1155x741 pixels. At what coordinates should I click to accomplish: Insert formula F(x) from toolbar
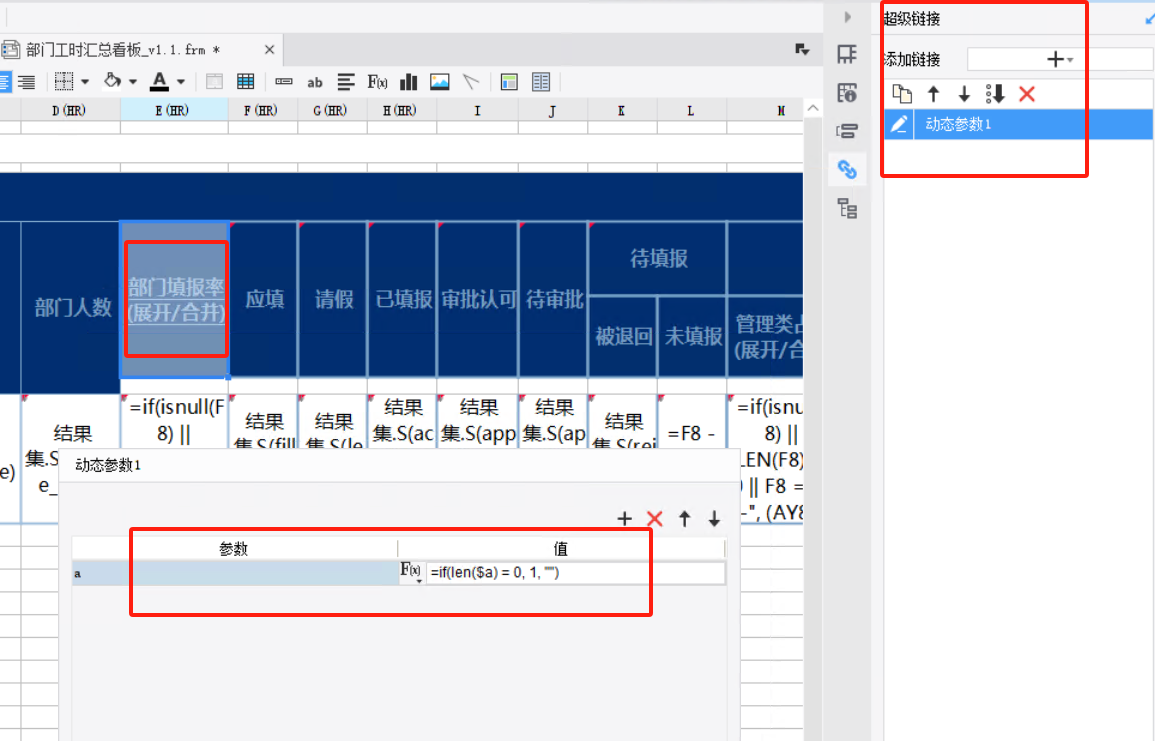[x=377, y=82]
